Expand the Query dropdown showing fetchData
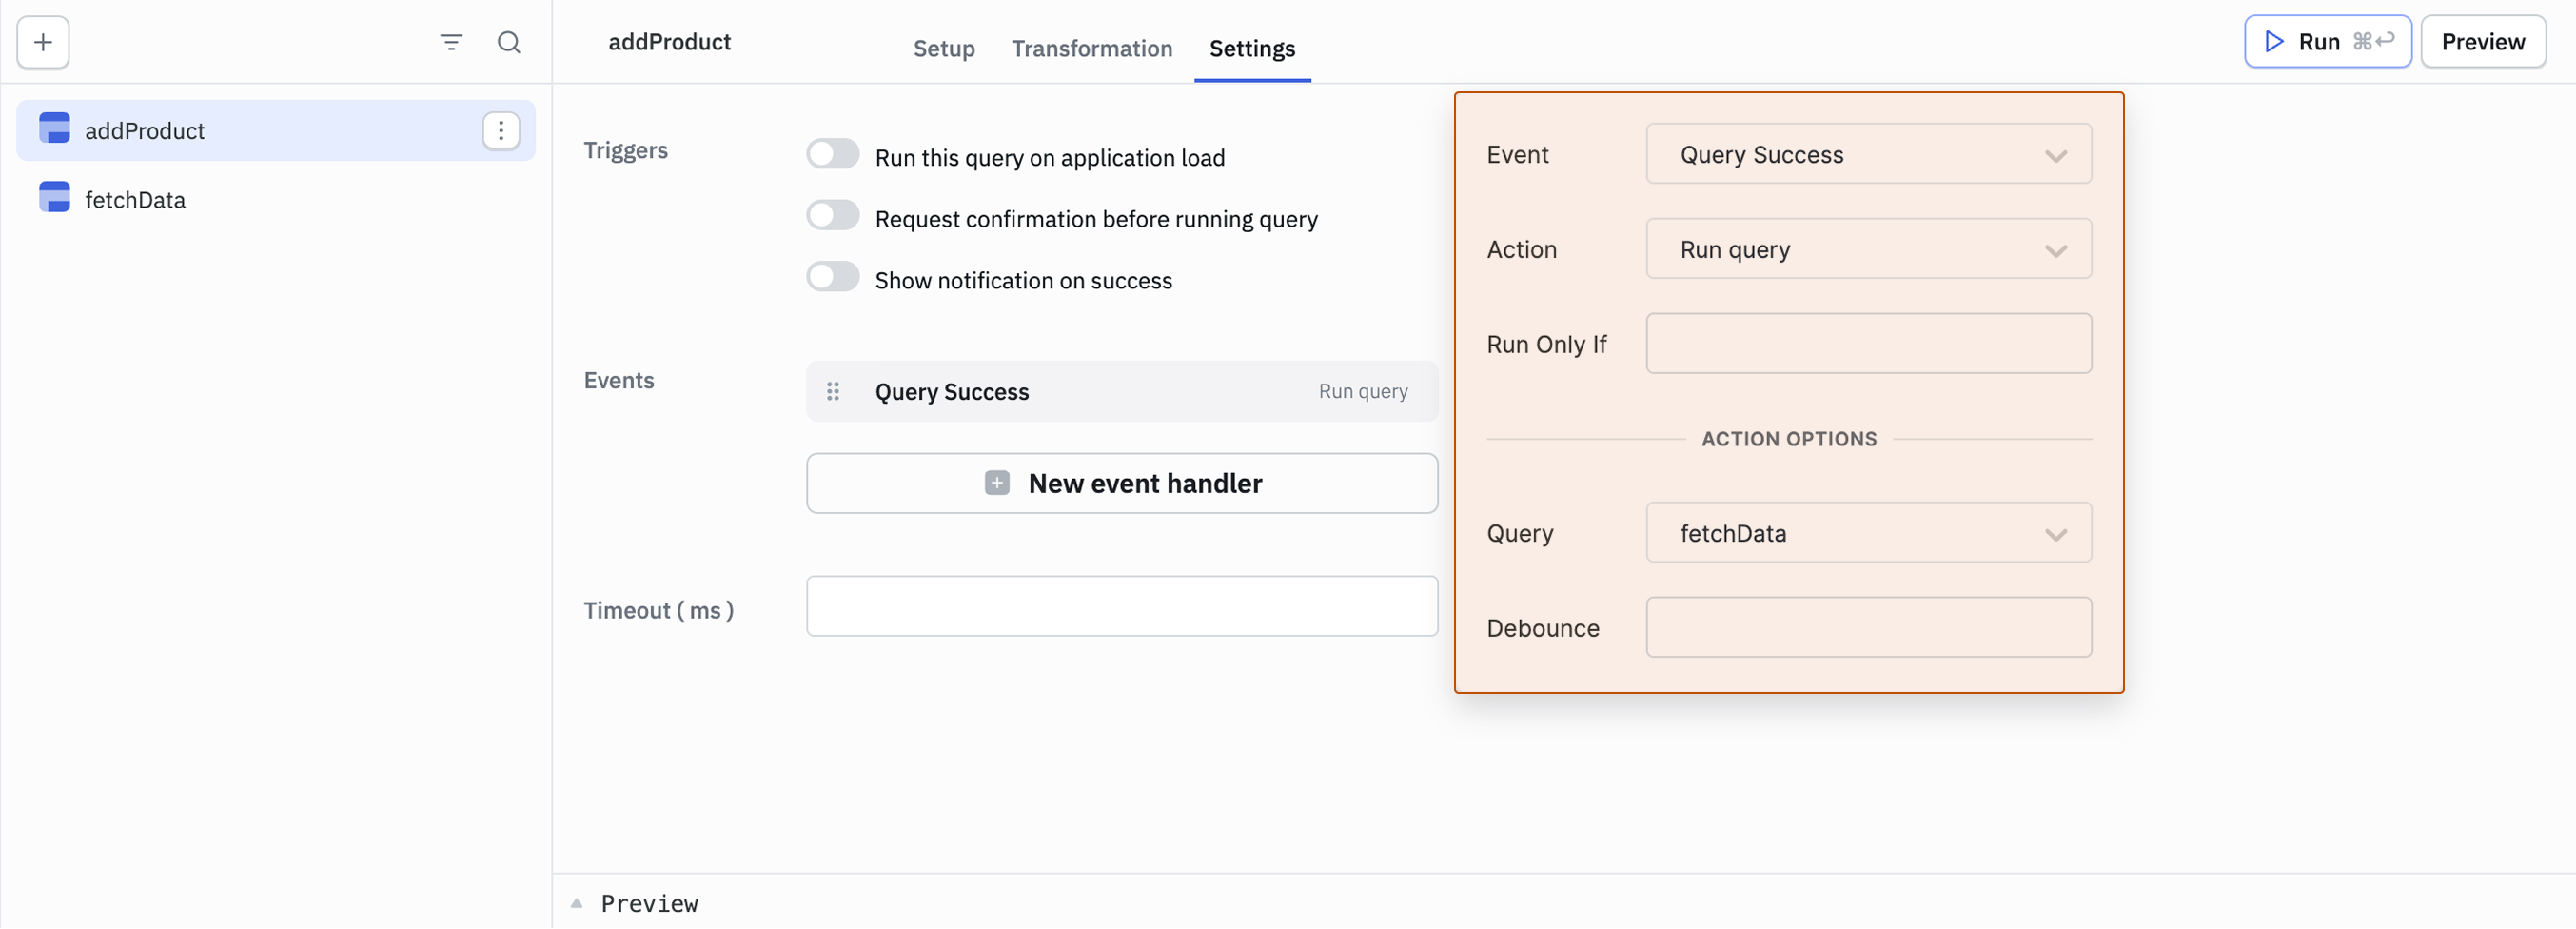 1868,533
